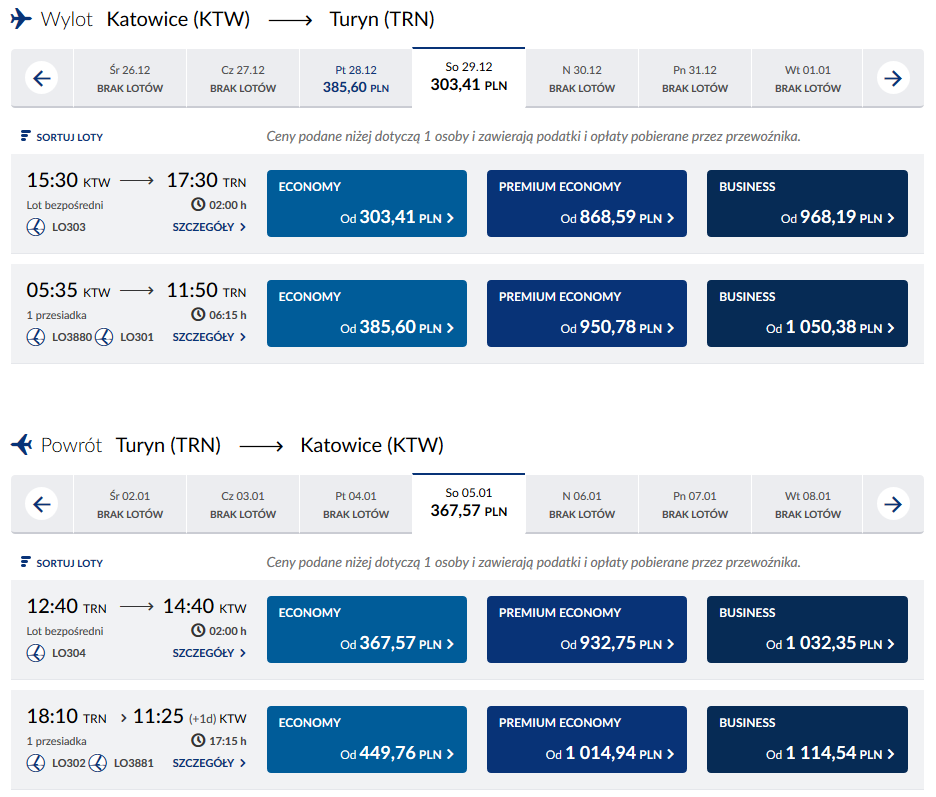Choose Economy fare 385,60 PLN for 05:35 flight
Image resolution: width=936 pixels, height=797 pixels.
click(x=367, y=313)
